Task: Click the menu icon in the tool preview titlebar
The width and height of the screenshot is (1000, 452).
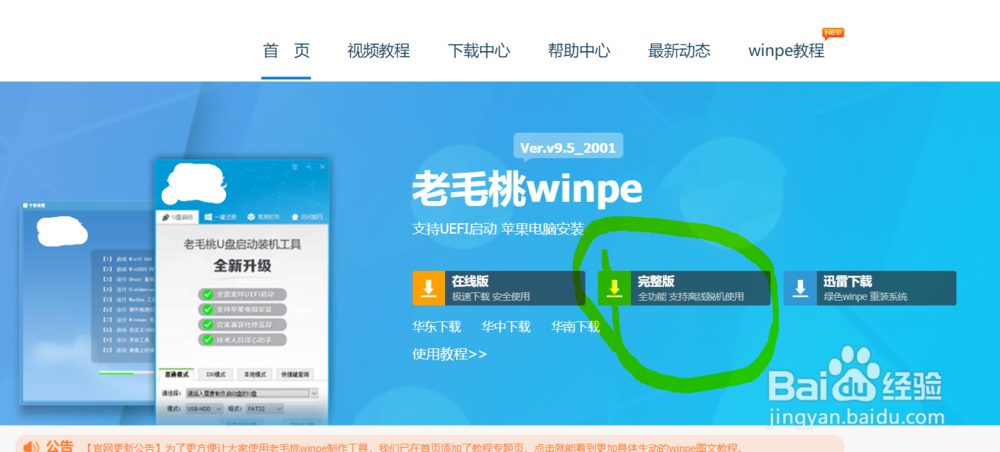Action: [295, 166]
